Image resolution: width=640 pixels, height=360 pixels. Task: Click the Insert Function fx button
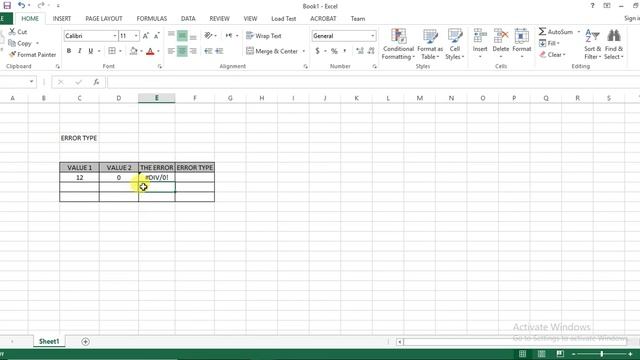point(96,82)
